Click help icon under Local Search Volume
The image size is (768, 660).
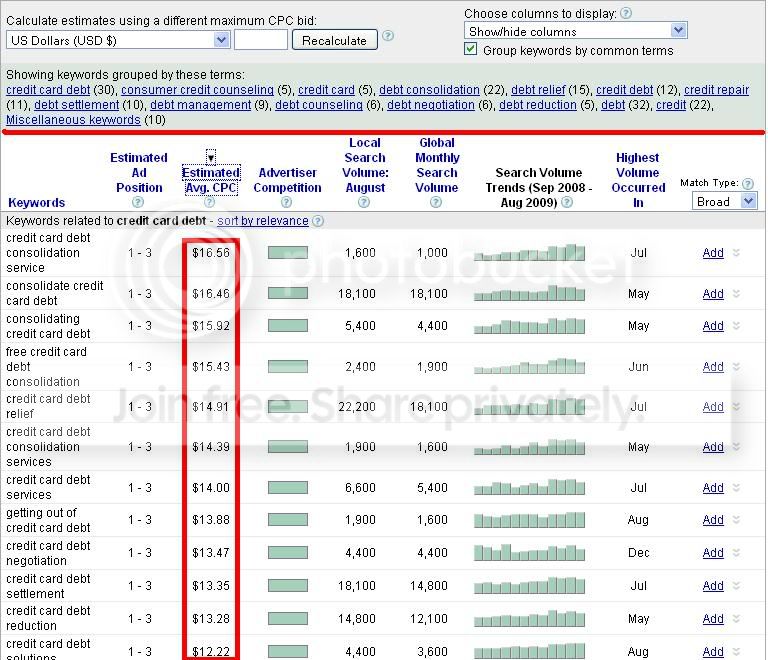coord(364,202)
